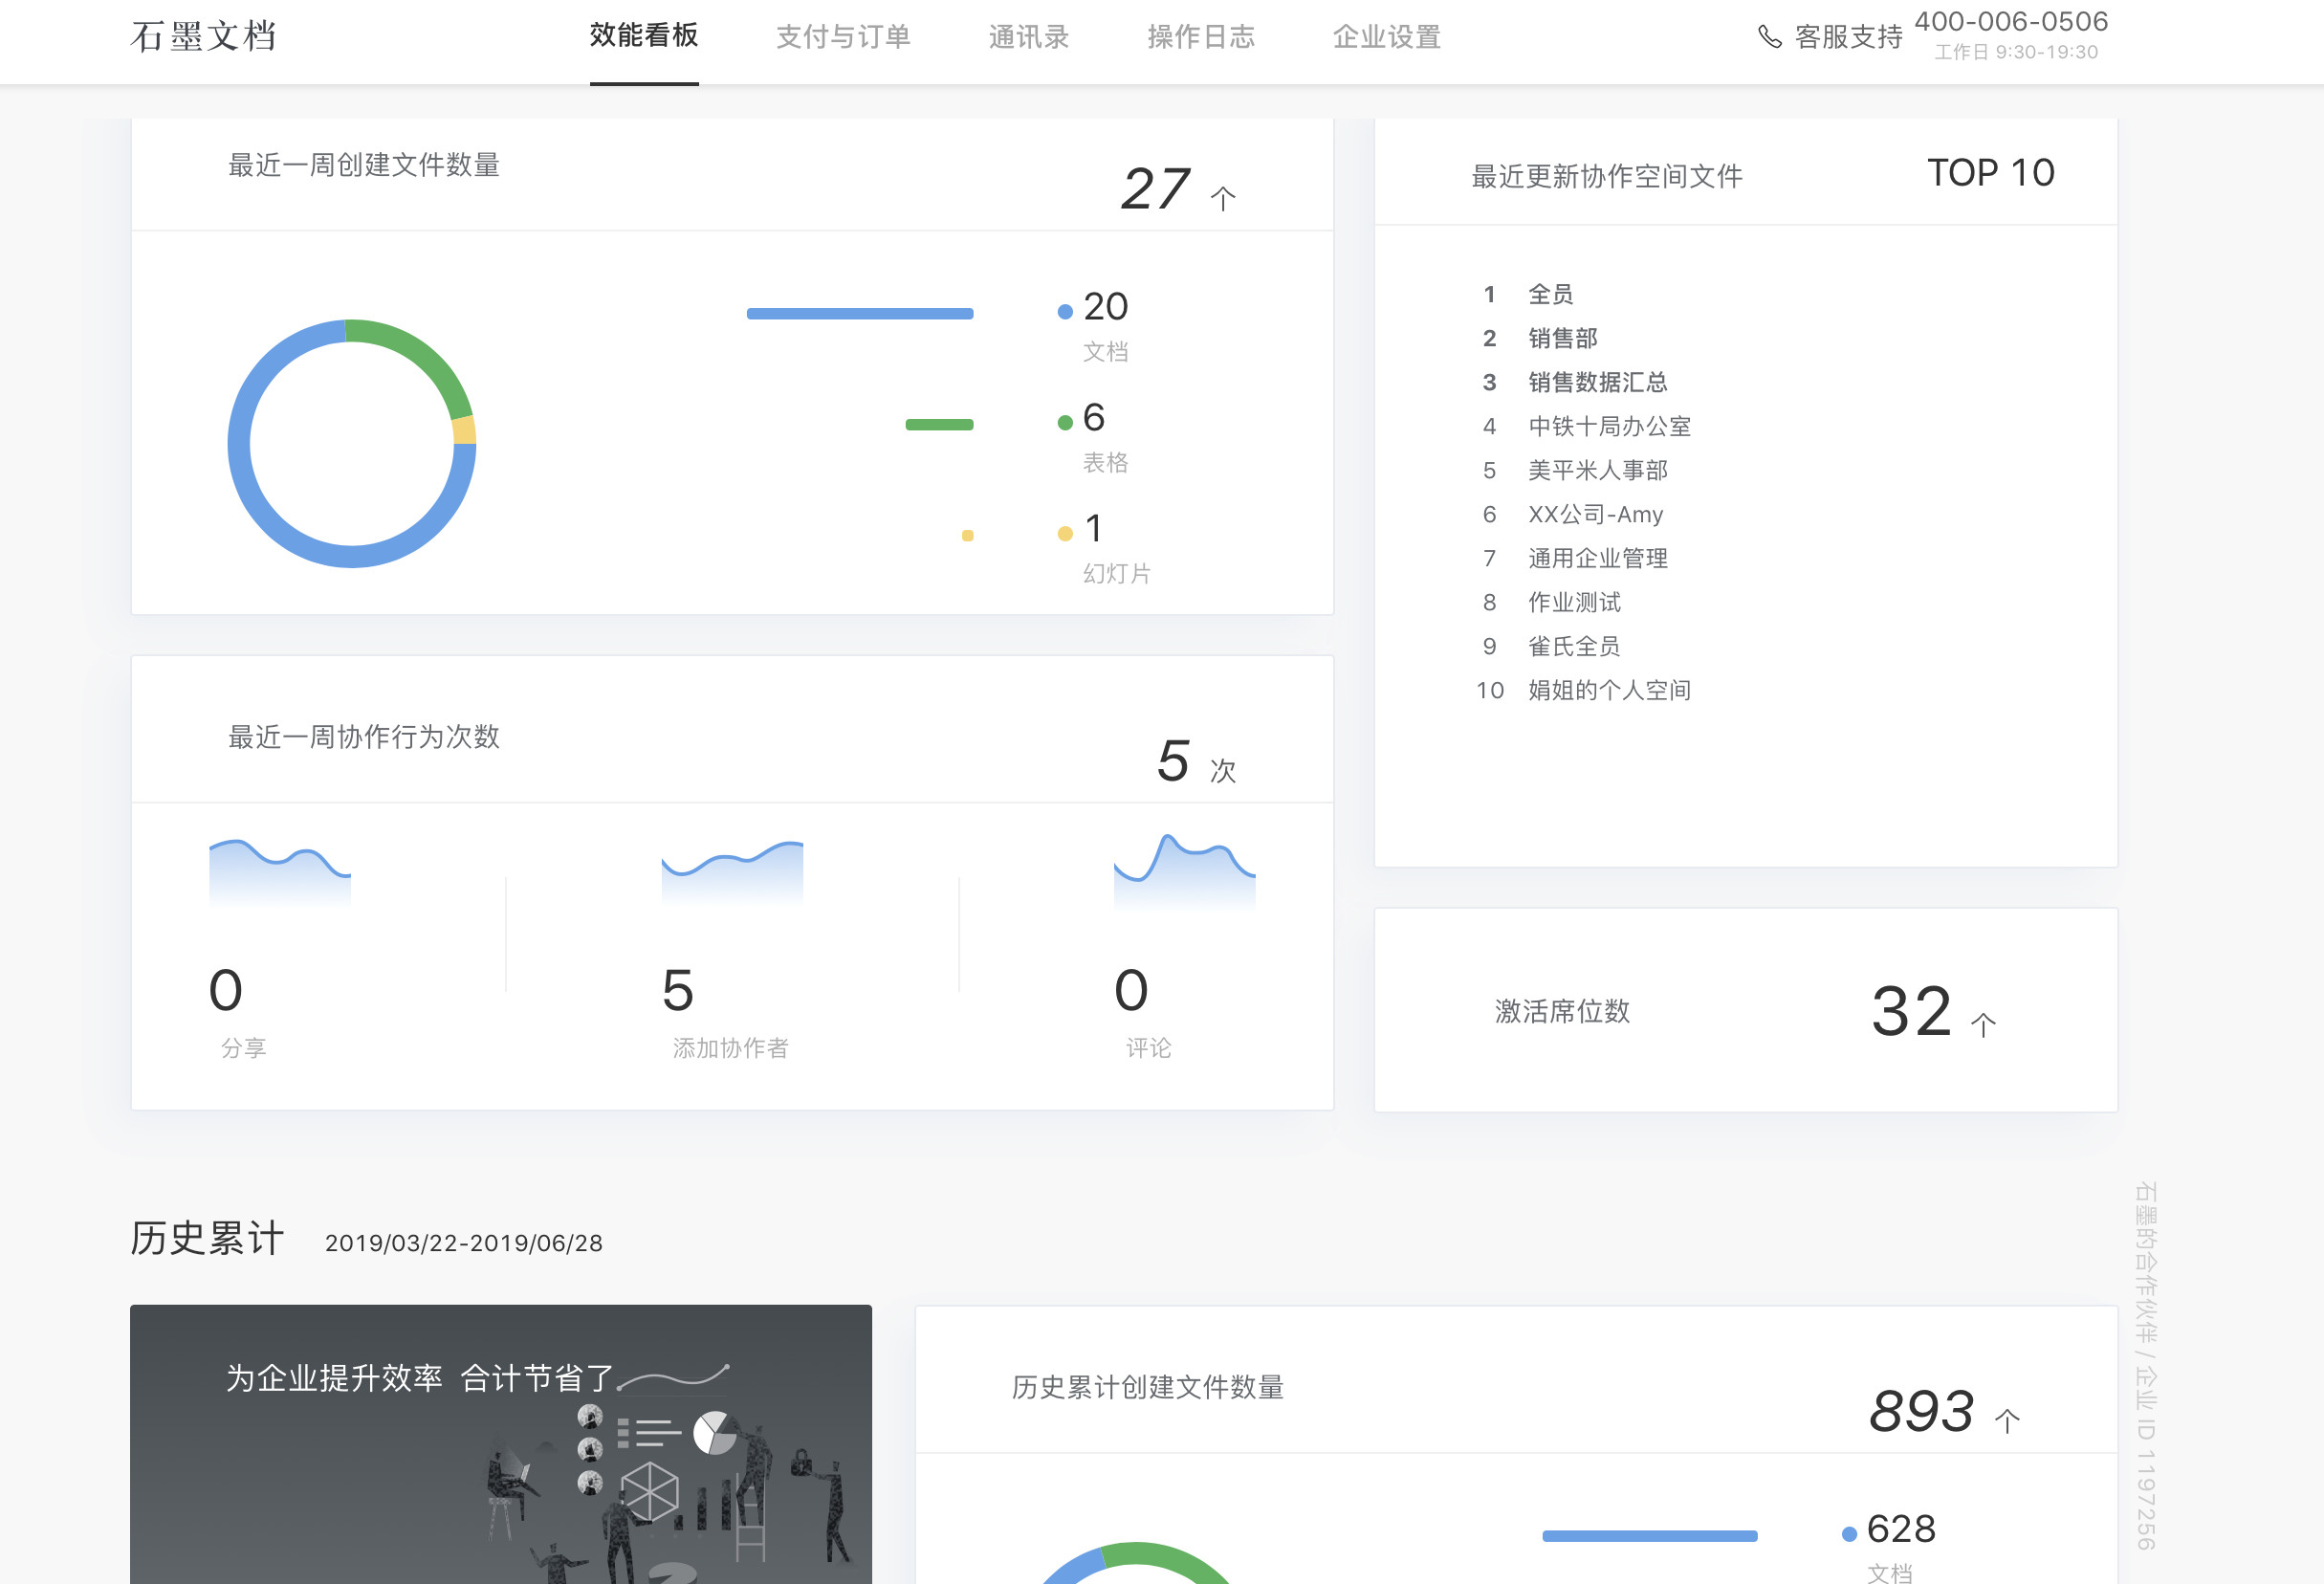The width and height of the screenshot is (2324, 1584).
Task: Click the 评论 sparkline chart
Action: [1184, 870]
